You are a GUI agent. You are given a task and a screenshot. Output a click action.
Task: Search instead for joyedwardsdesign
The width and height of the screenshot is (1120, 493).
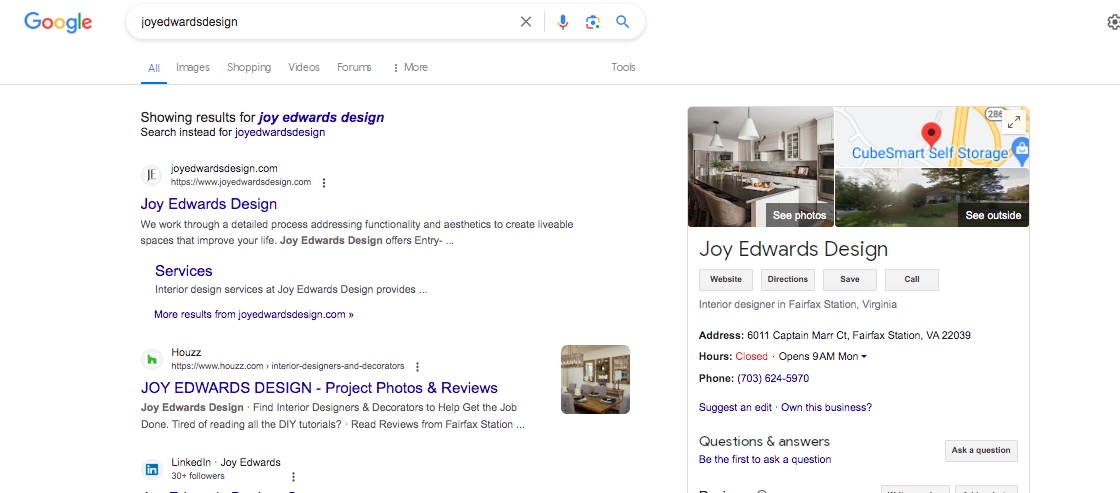click(x=280, y=132)
